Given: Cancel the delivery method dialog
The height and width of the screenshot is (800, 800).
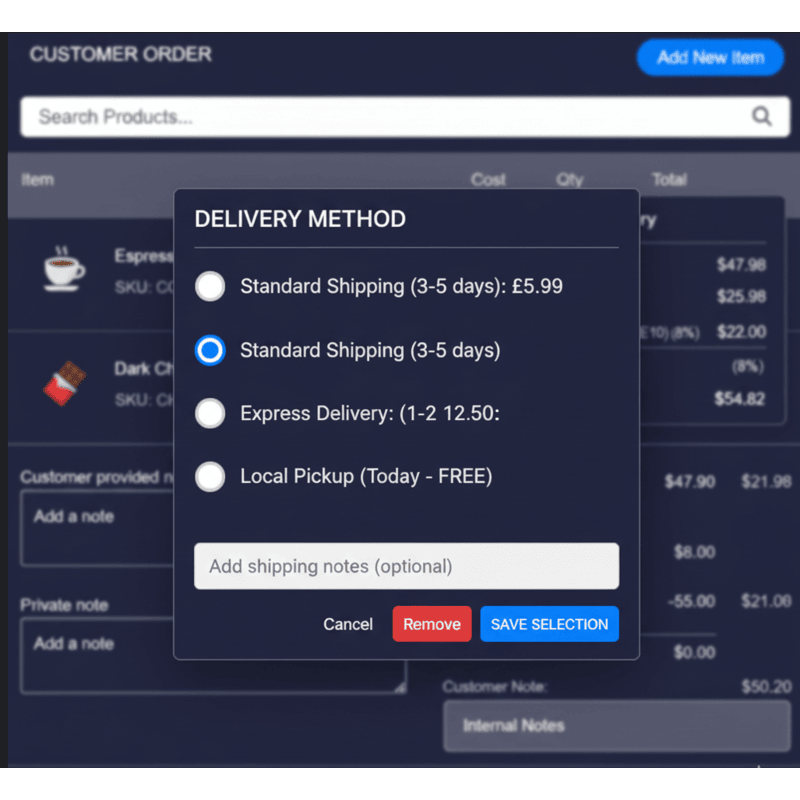Looking at the screenshot, I should (348, 624).
